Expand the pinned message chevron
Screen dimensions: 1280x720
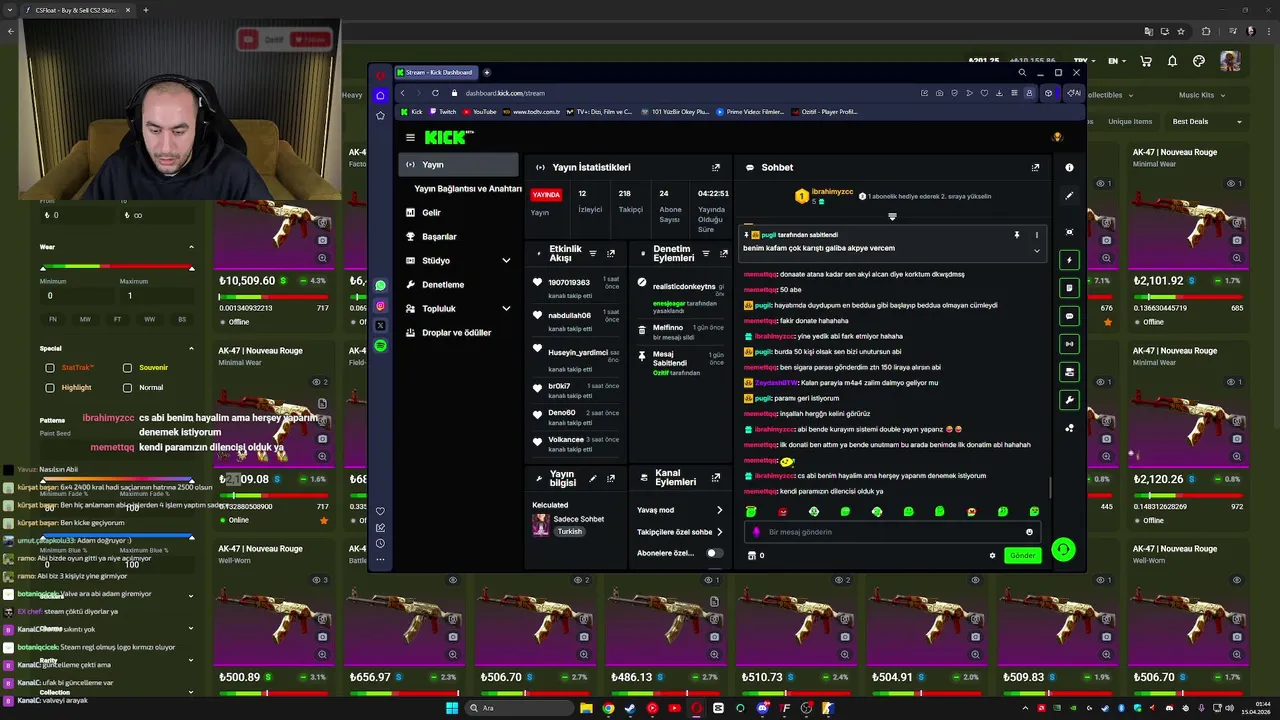(x=1036, y=250)
